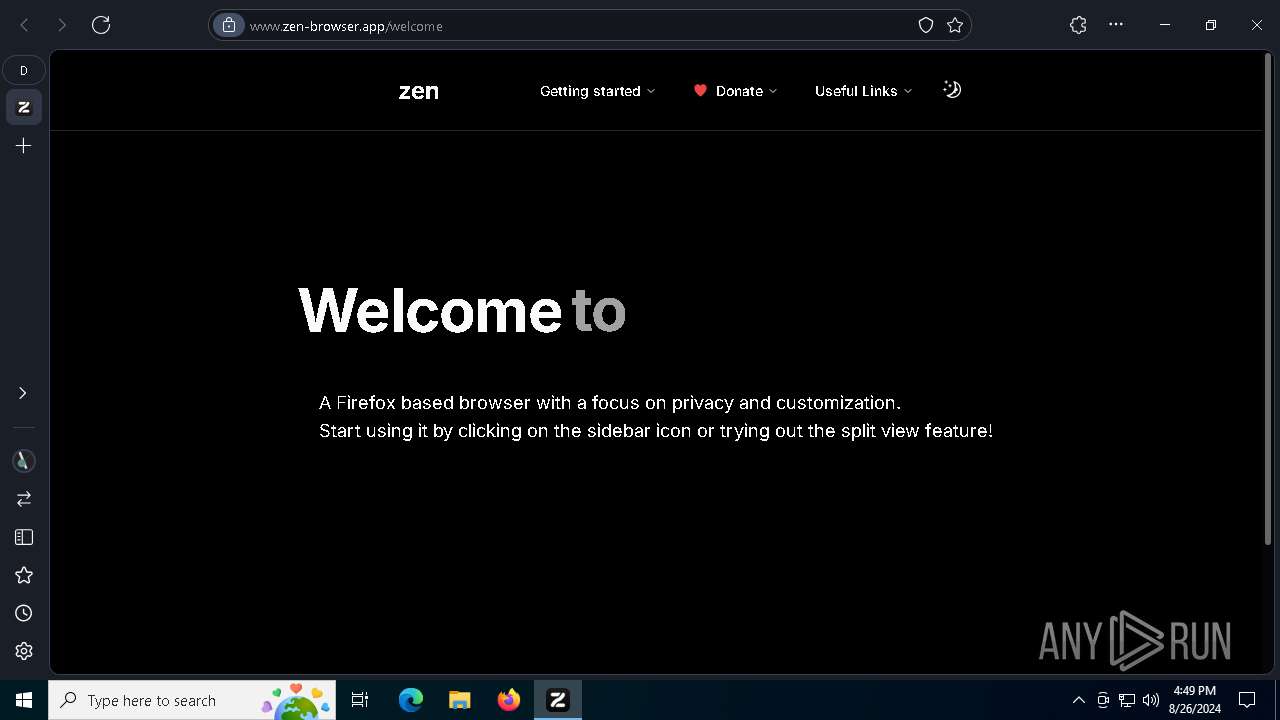Screen dimensions: 1280x720
Task: Select the D workspace profile button
Action: 24,70
